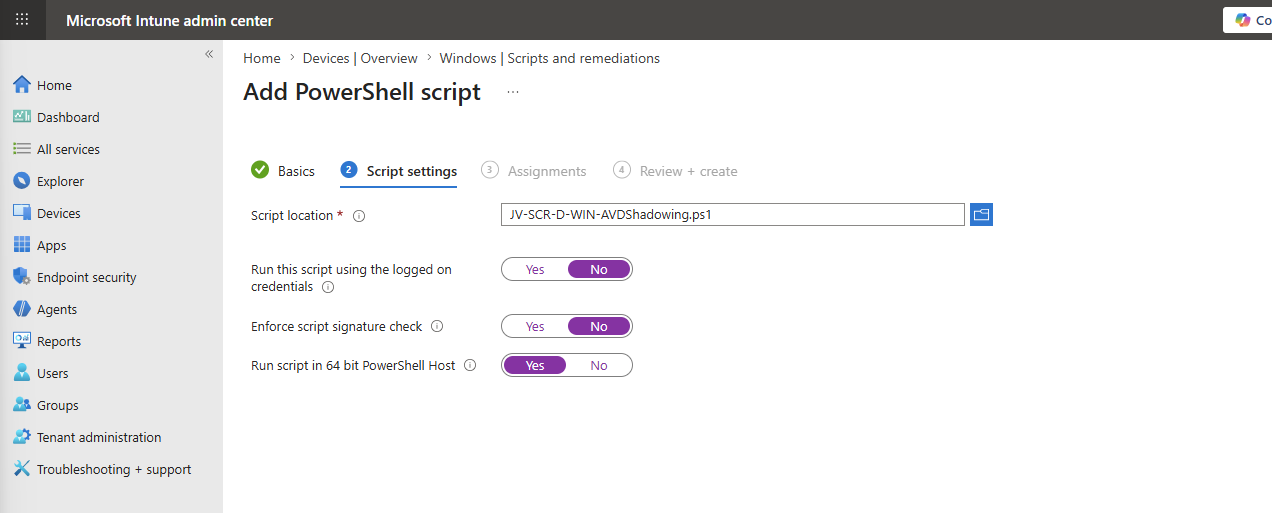This screenshot has width=1272, height=513.
Task: Click the Home house icon in sidebar
Action: 22,85
